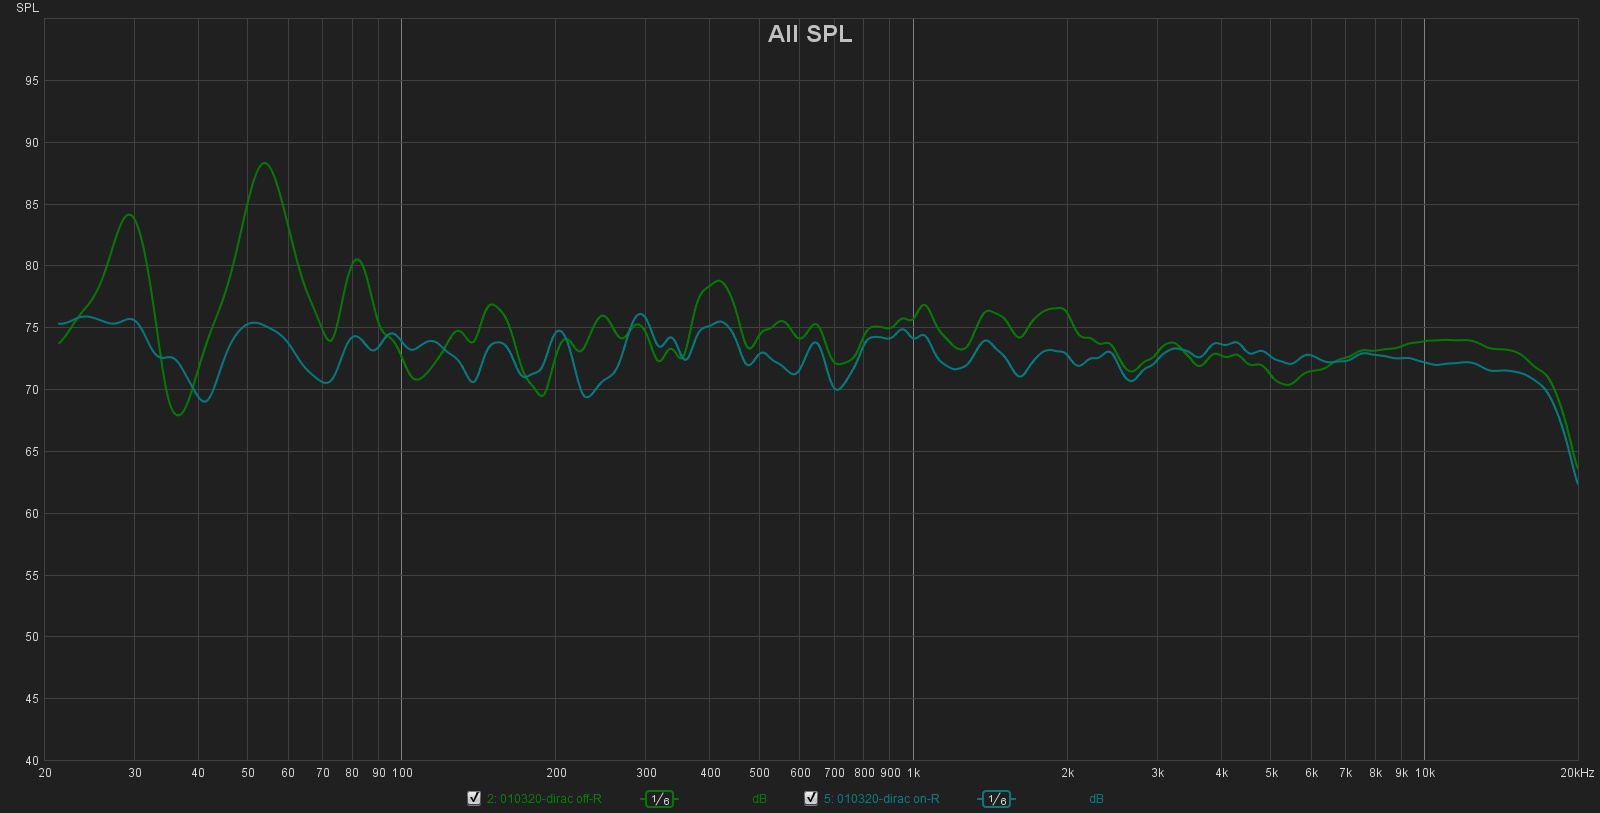This screenshot has height=813, width=1600.
Task: Click the teal 1/6 smoothing icon
Action: pos(995,799)
